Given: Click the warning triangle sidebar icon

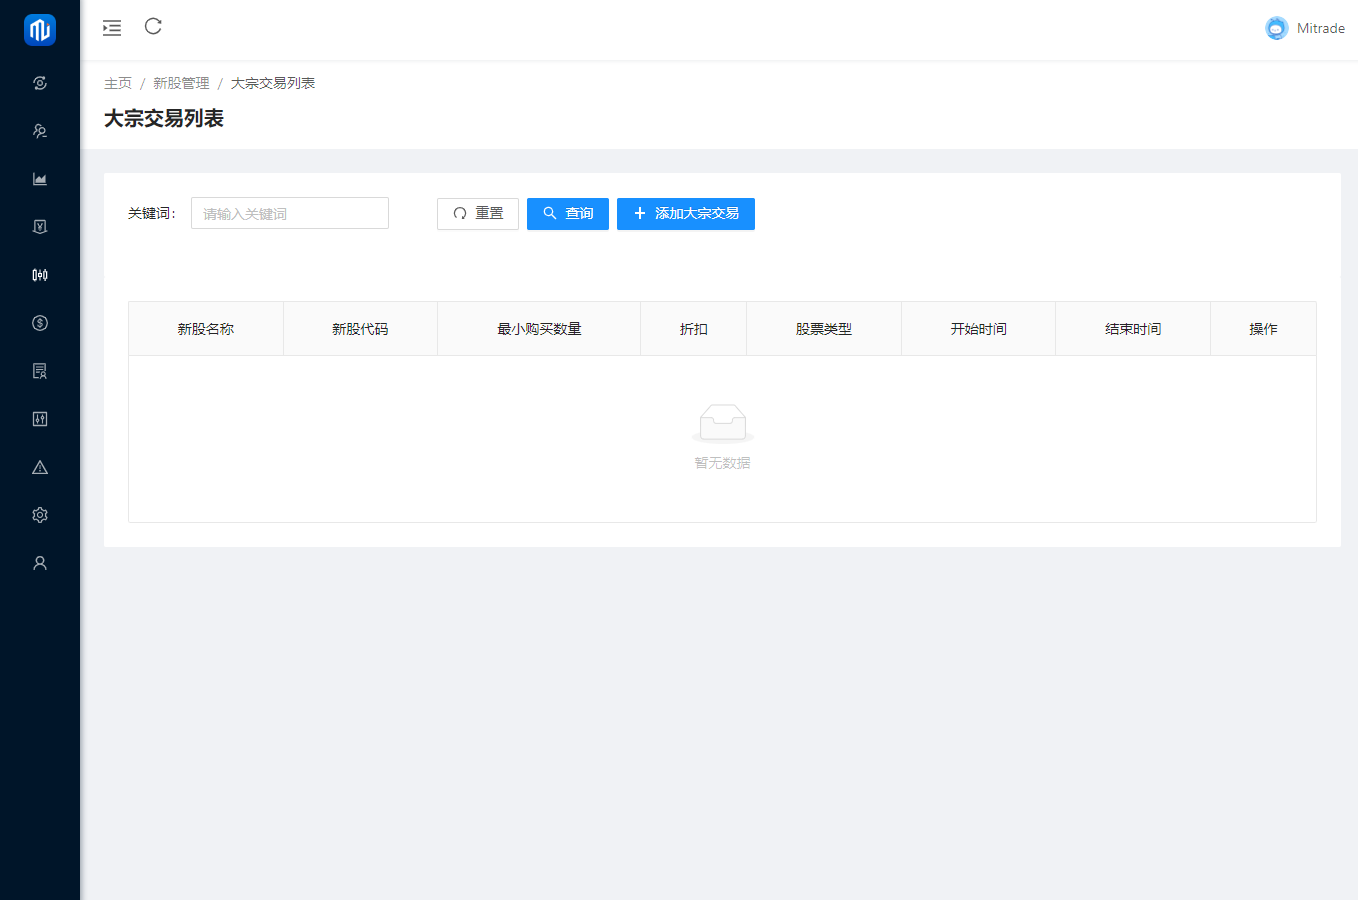Looking at the screenshot, I should tap(40, 467).
